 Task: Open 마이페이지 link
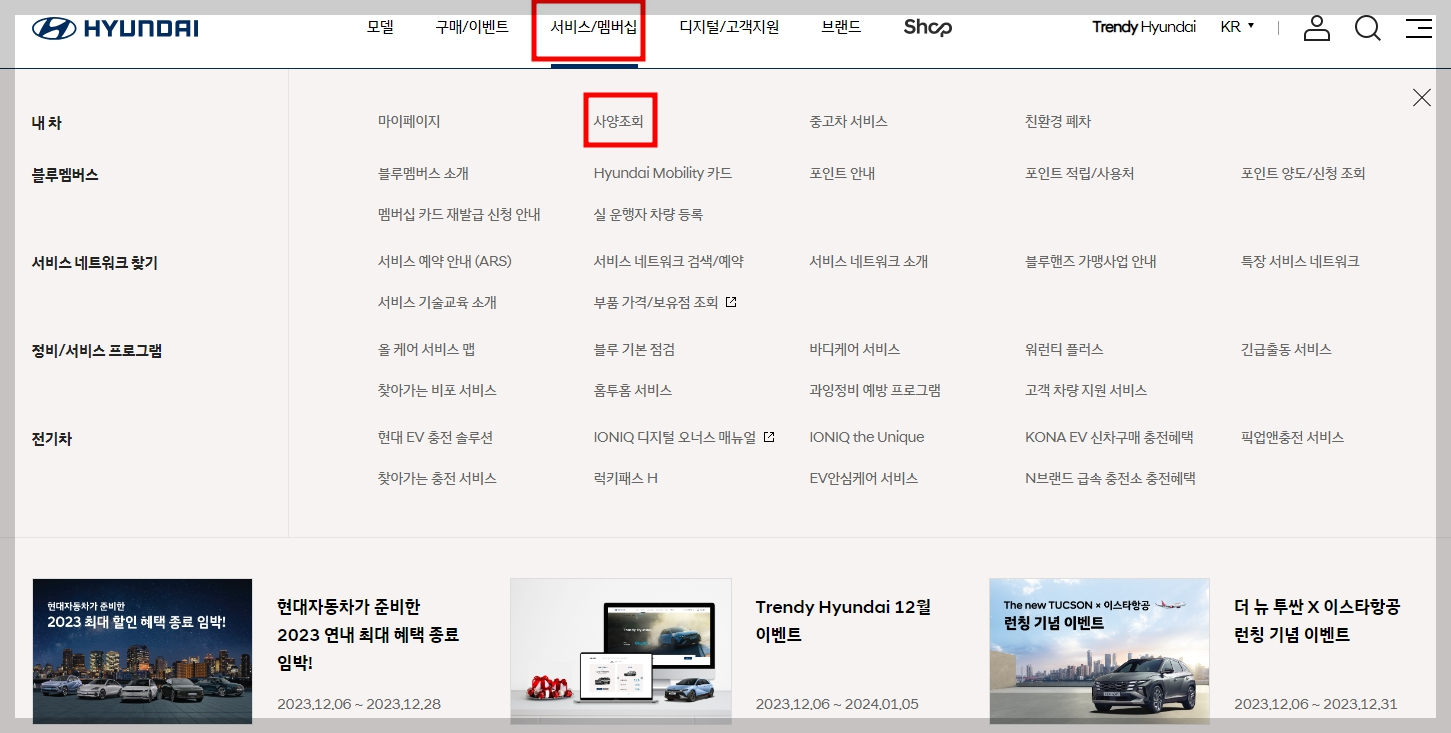coord(409,121)
